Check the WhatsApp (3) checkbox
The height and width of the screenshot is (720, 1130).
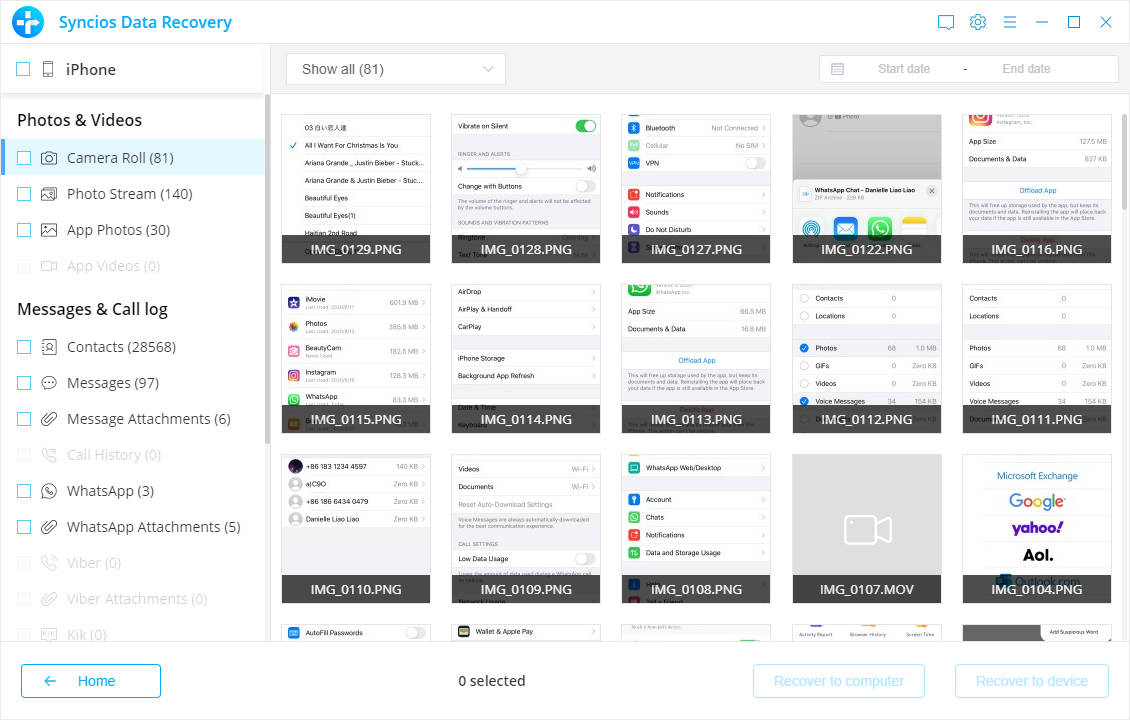[x=24, y=491]
